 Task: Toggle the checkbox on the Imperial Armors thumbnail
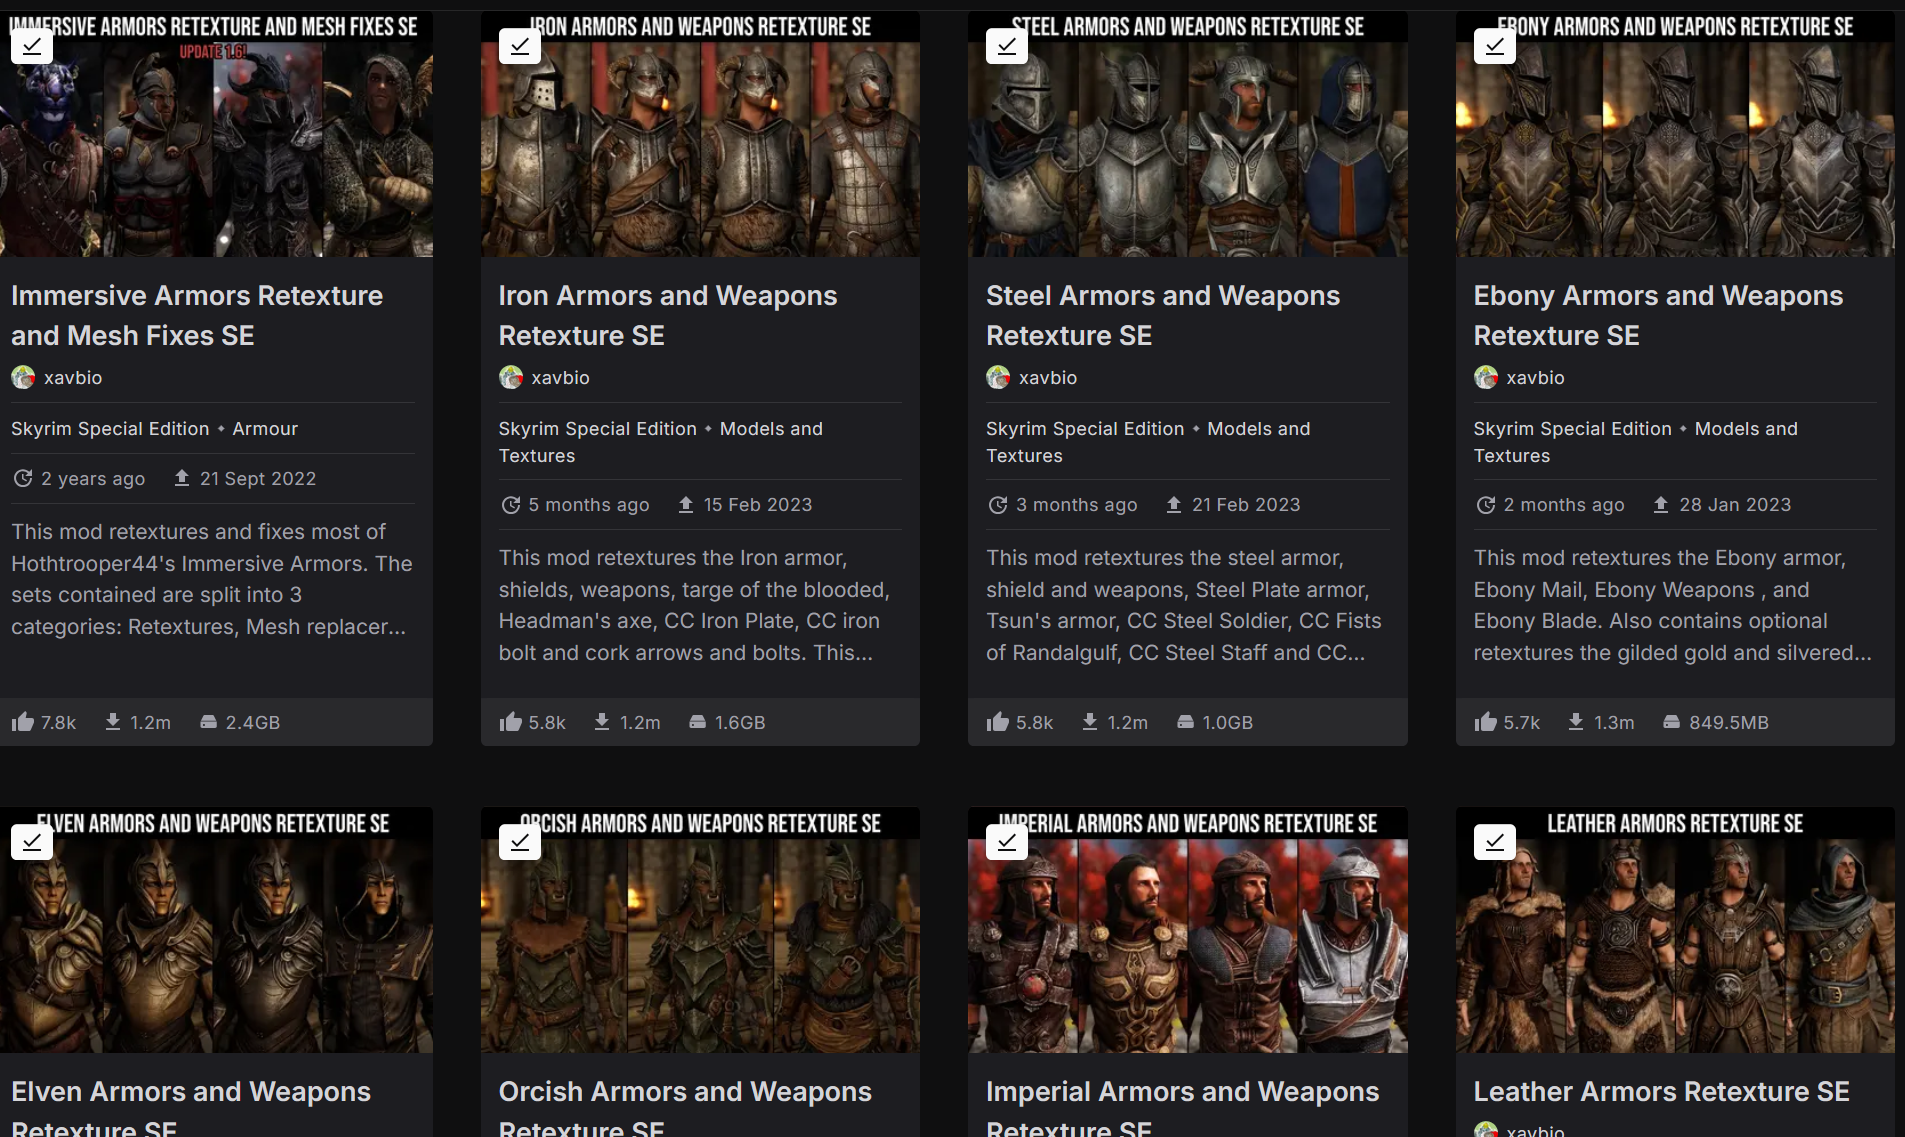click(x=1007, y=842)
